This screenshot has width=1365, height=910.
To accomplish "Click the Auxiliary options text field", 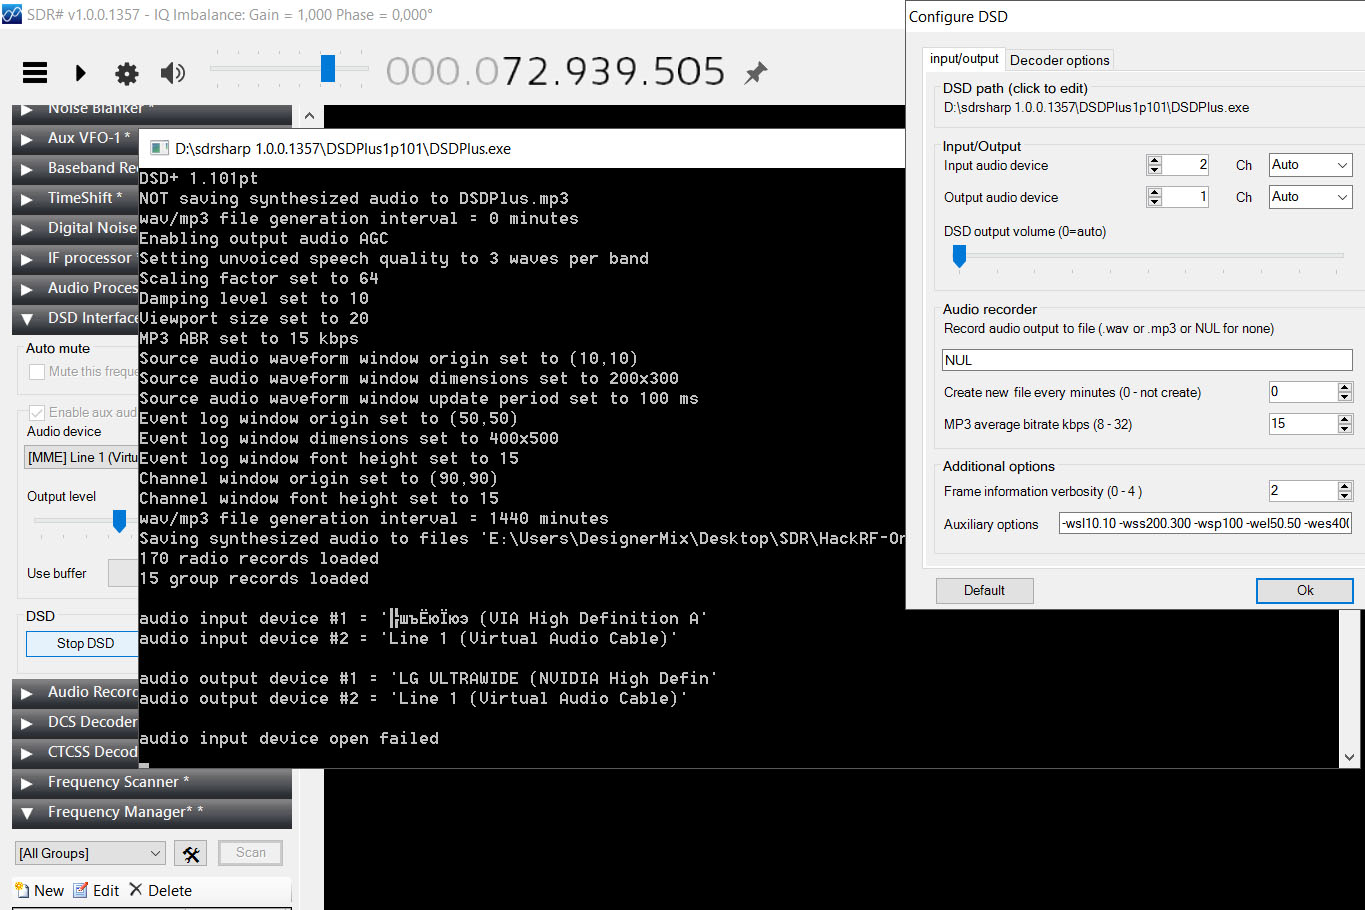I will pyautogui.click(x=1205, y=523).
